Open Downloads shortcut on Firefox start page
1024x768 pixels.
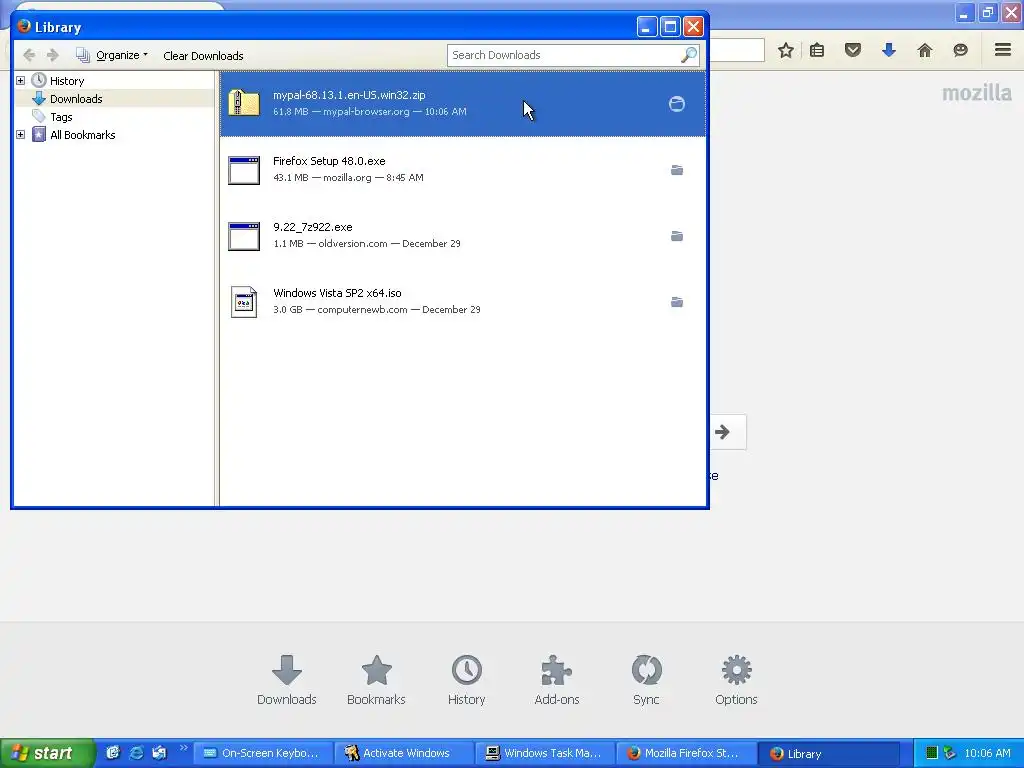(287, 680)
